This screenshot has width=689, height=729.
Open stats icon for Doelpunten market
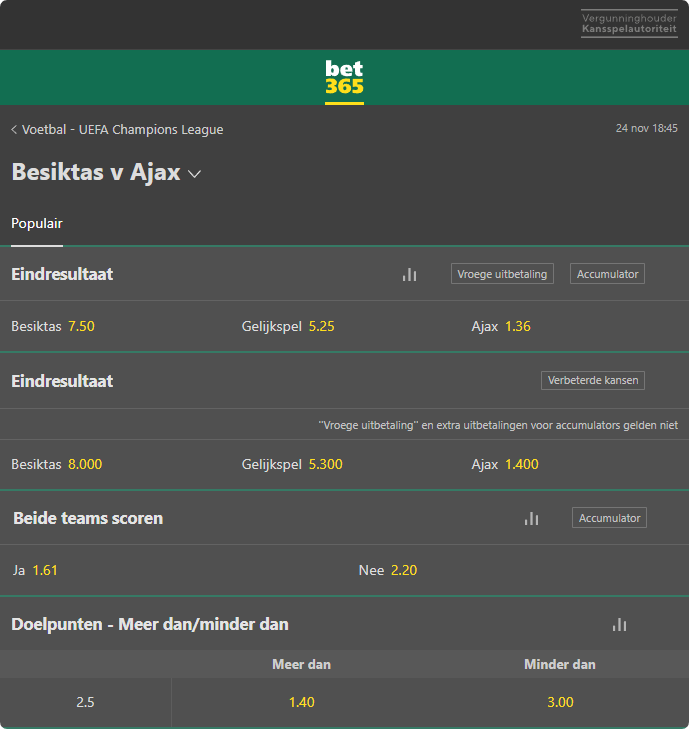tap(619, 624)
